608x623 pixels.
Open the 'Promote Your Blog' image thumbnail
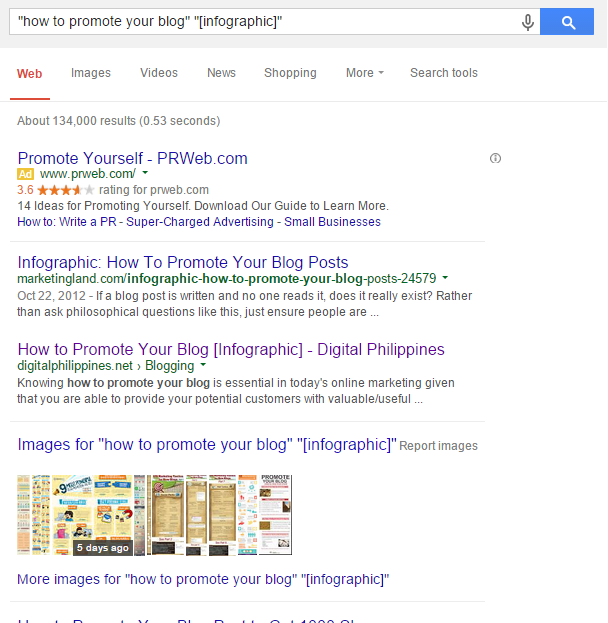[x=275, y=515]
